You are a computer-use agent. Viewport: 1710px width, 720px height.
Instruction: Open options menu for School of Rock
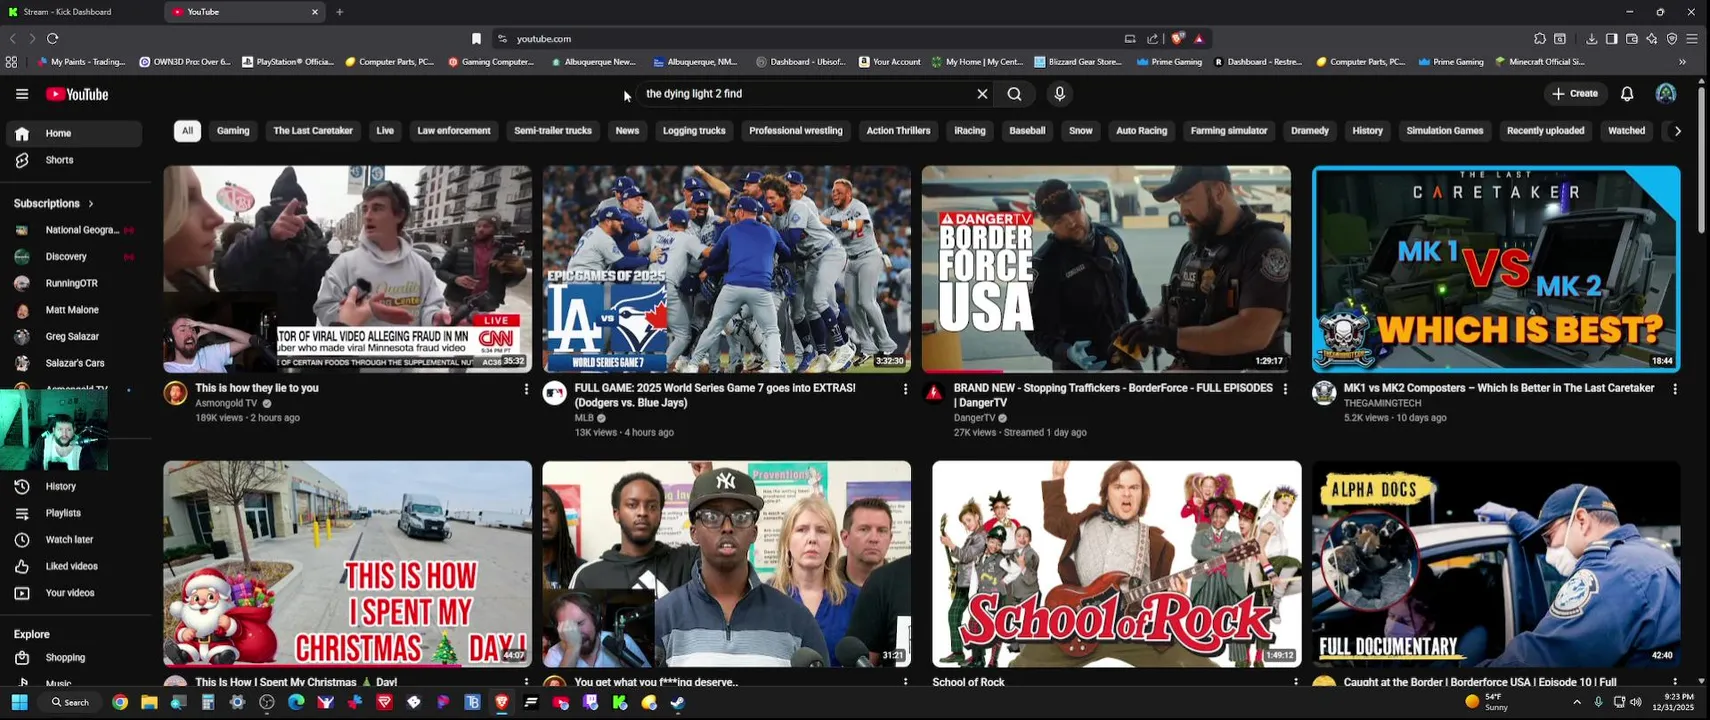(x=1296, y=682)
